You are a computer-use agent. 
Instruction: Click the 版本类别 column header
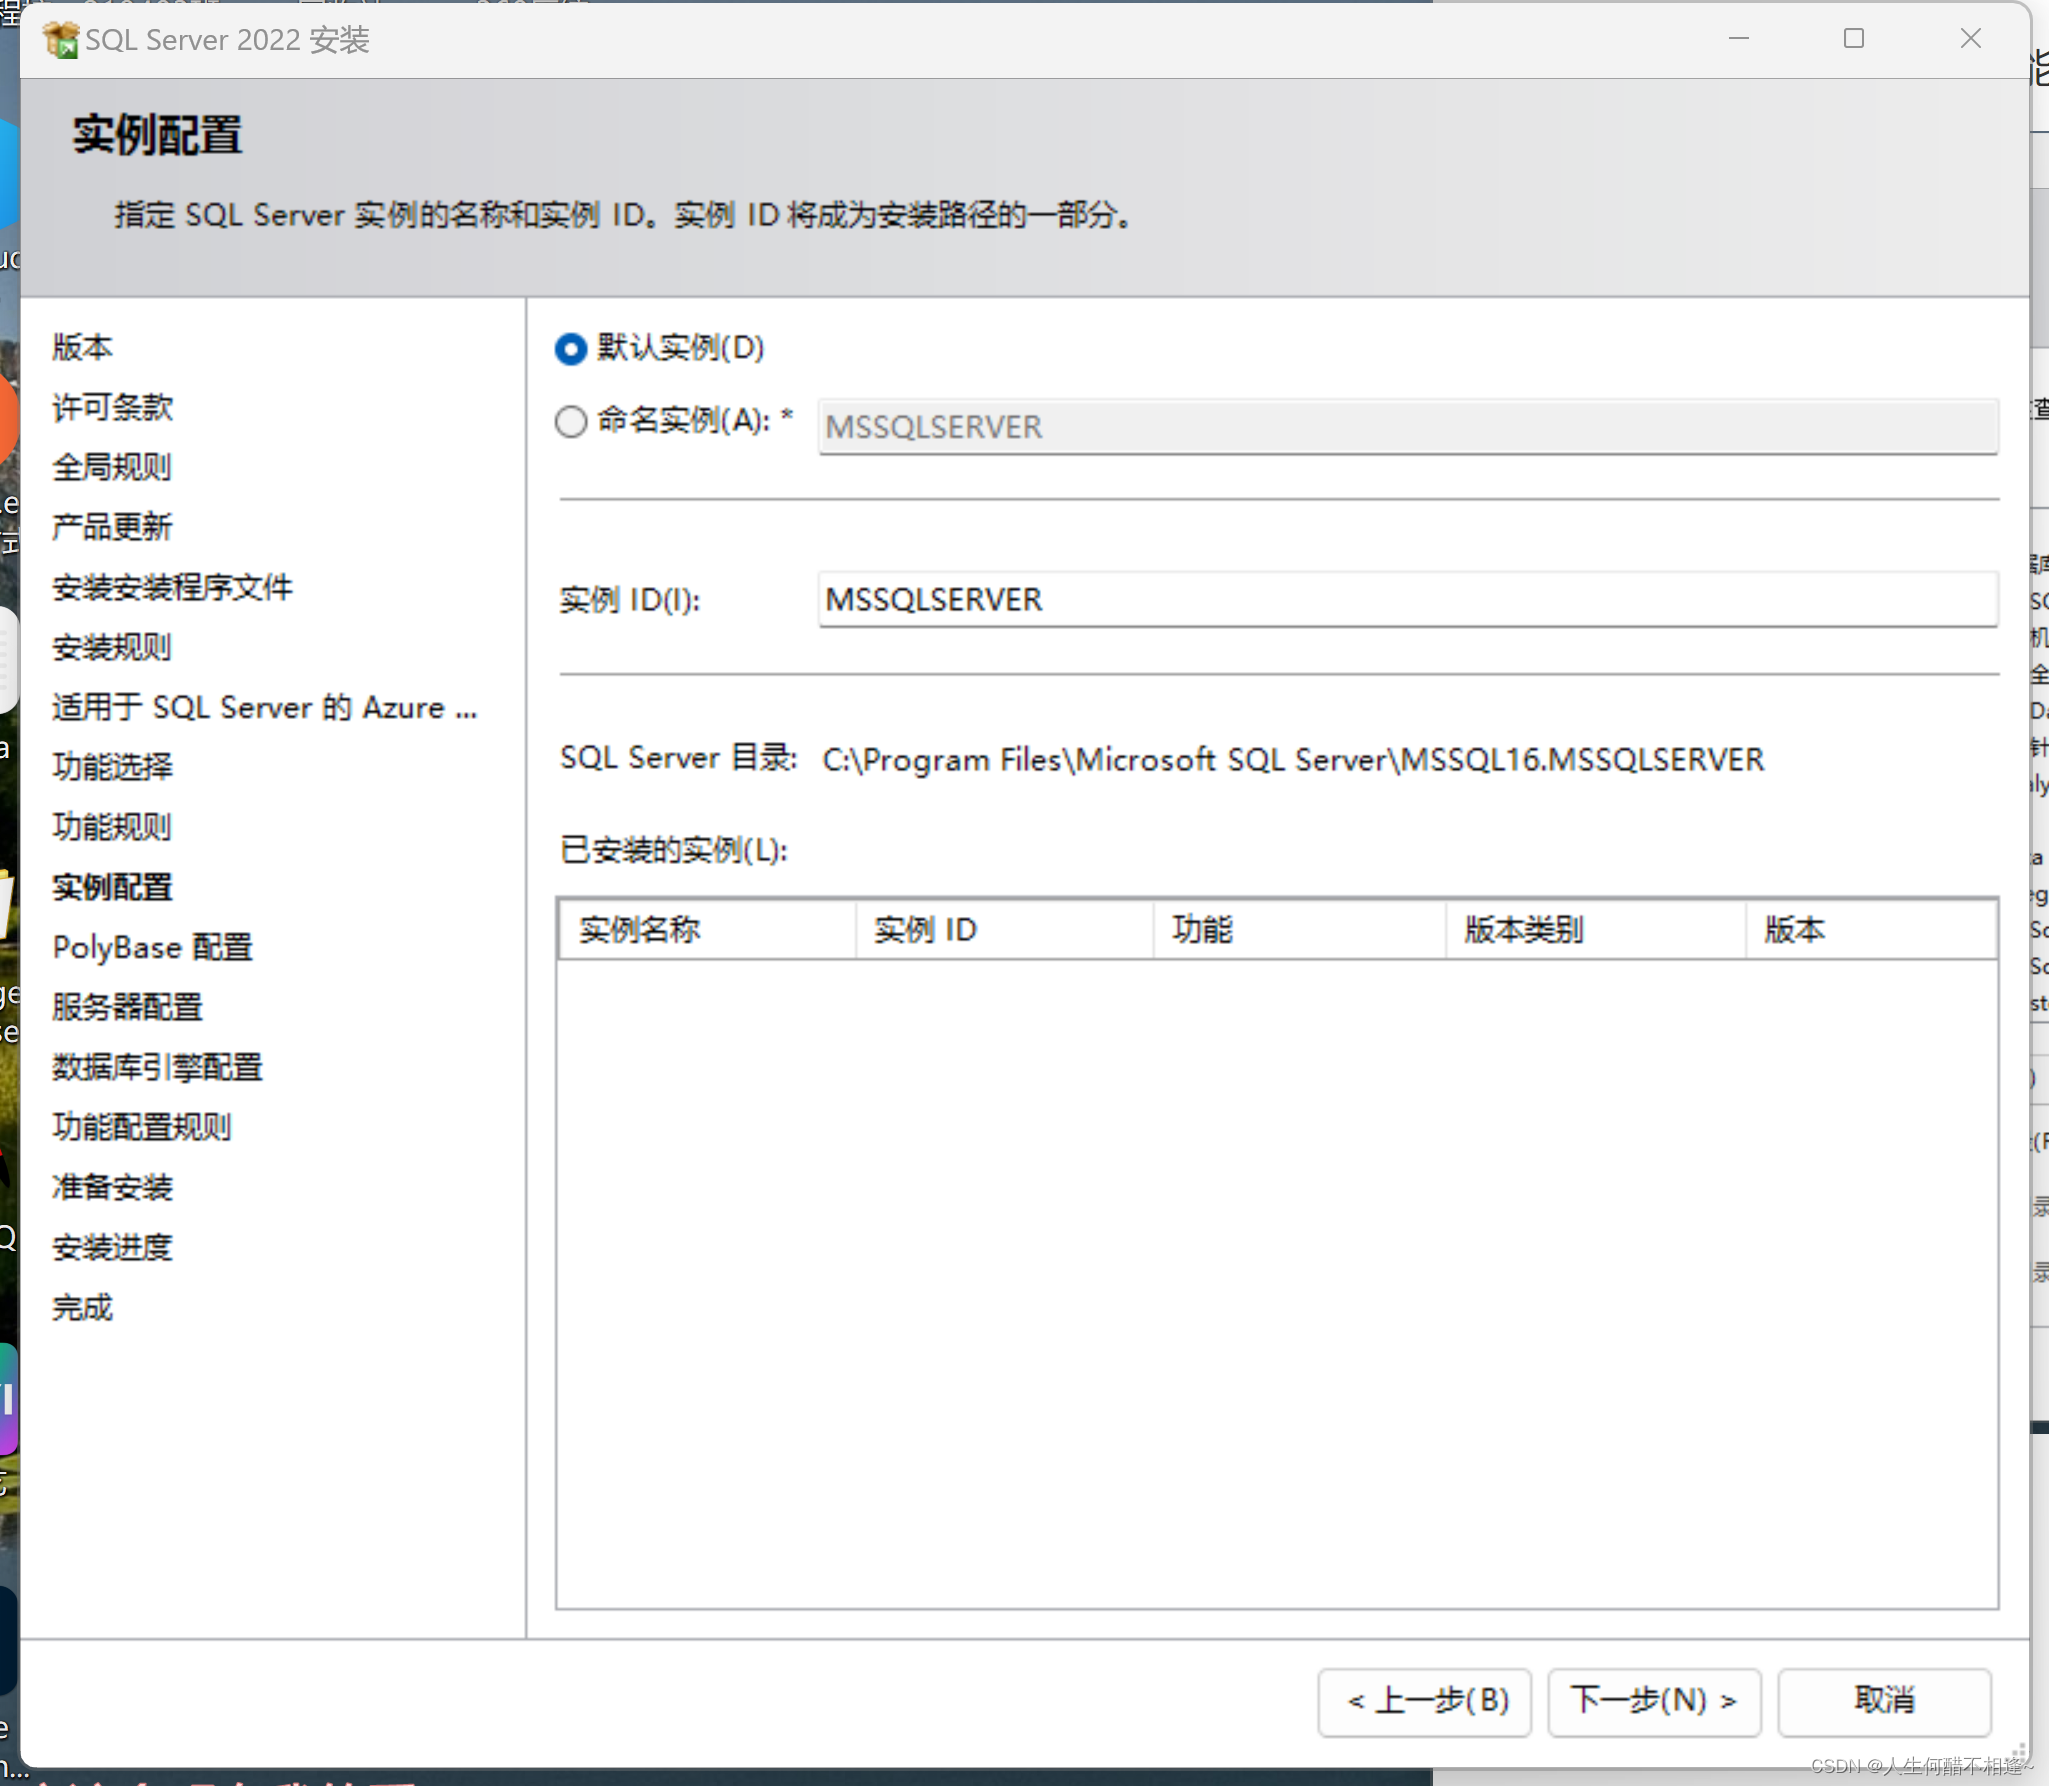click(1596, 930)
